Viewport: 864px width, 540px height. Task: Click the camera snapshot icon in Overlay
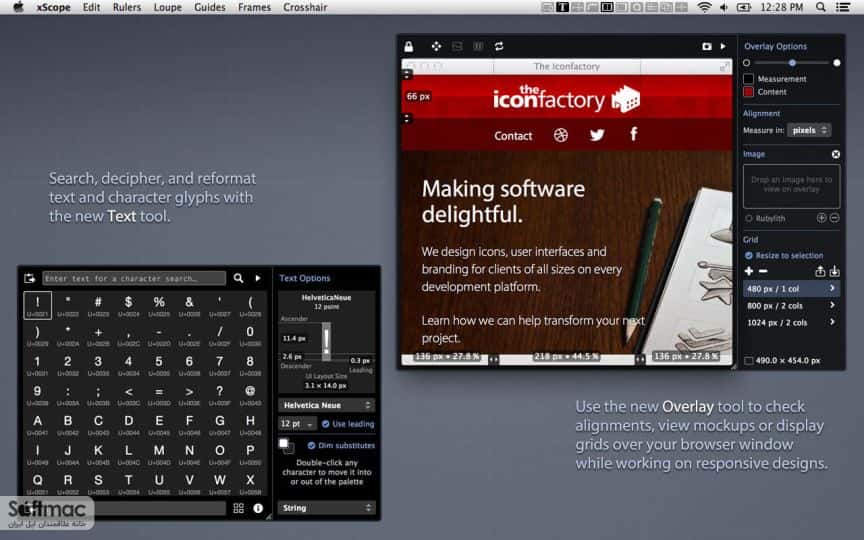tap(706, 46)
